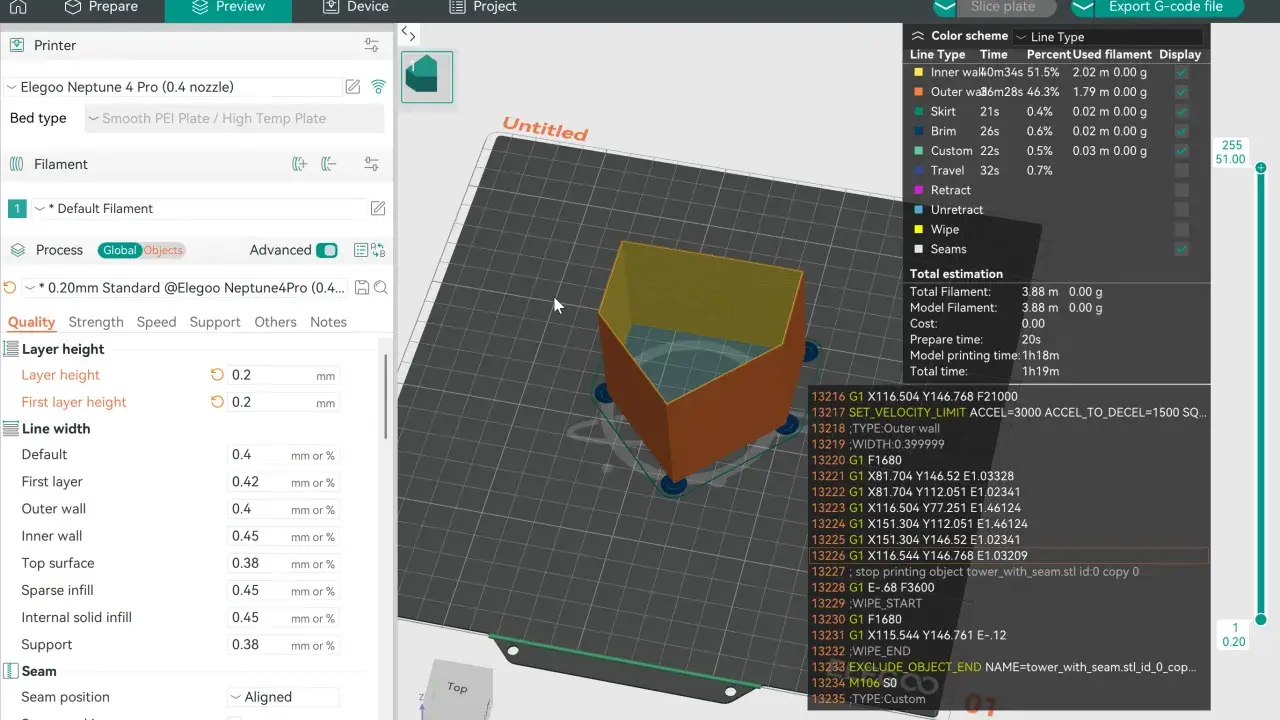Open the process preset dropdown

click(184, 288)
